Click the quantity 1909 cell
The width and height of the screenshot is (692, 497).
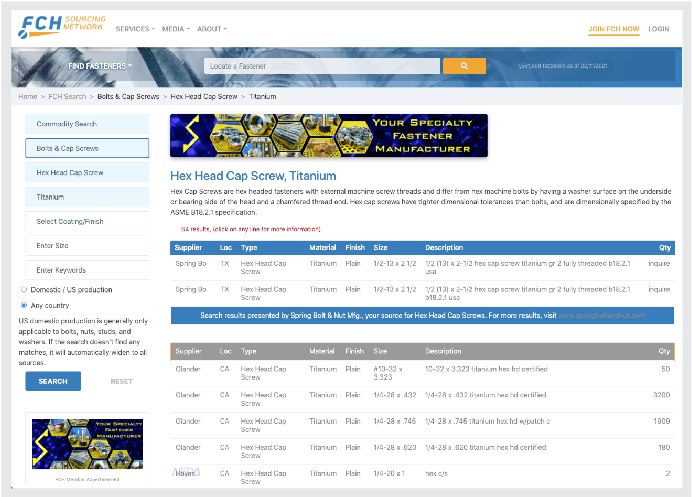tap(662, 421)
